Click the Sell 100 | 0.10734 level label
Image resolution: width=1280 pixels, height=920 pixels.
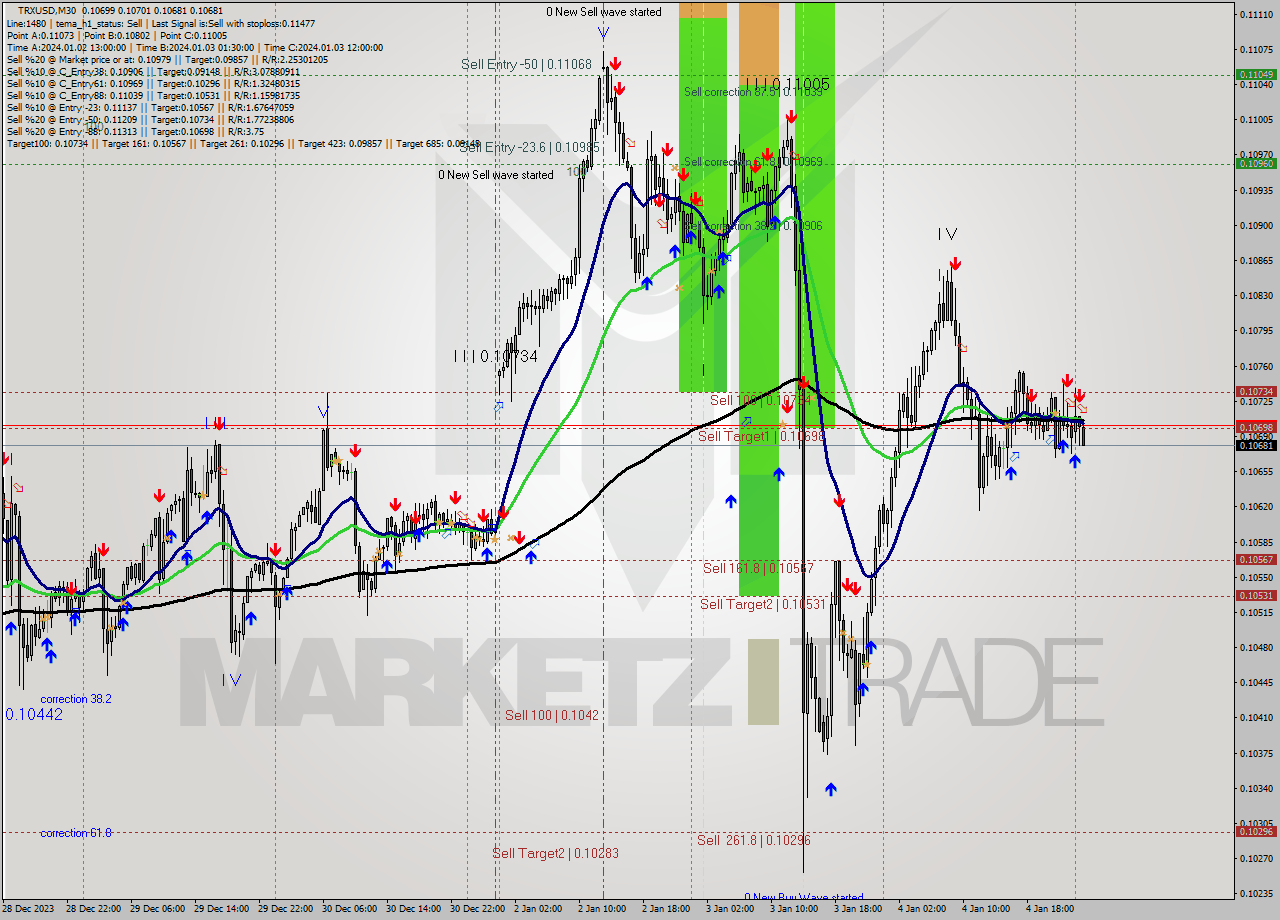pos(762,400)
